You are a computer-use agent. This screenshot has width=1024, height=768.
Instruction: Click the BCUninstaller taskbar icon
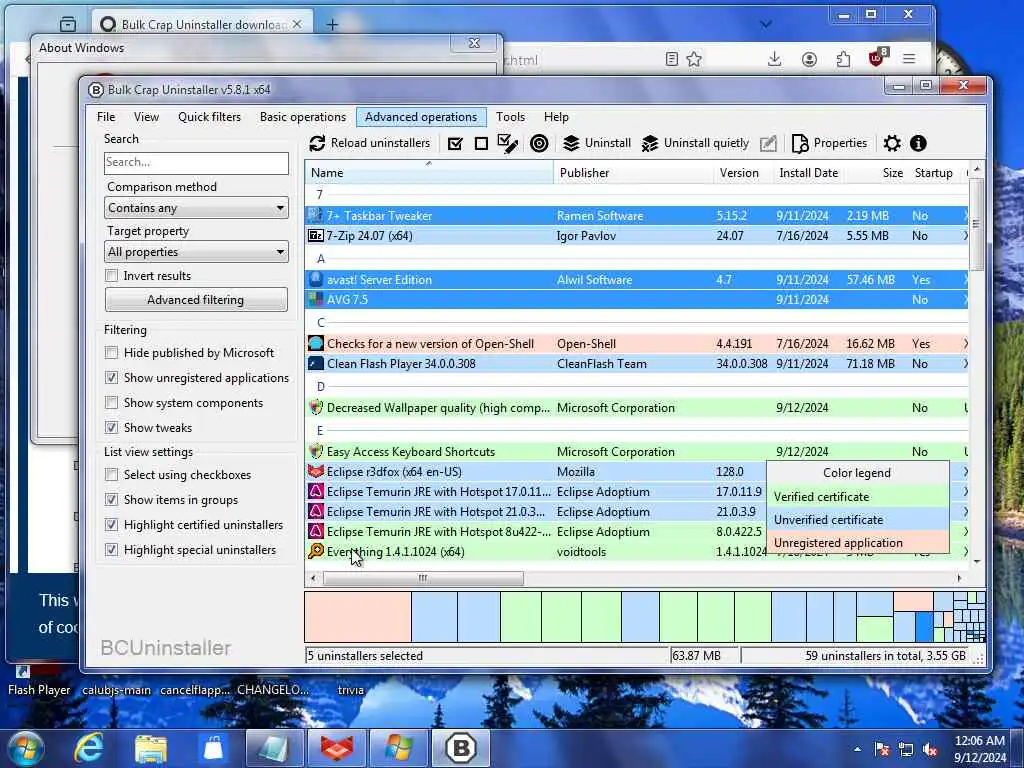460,748
